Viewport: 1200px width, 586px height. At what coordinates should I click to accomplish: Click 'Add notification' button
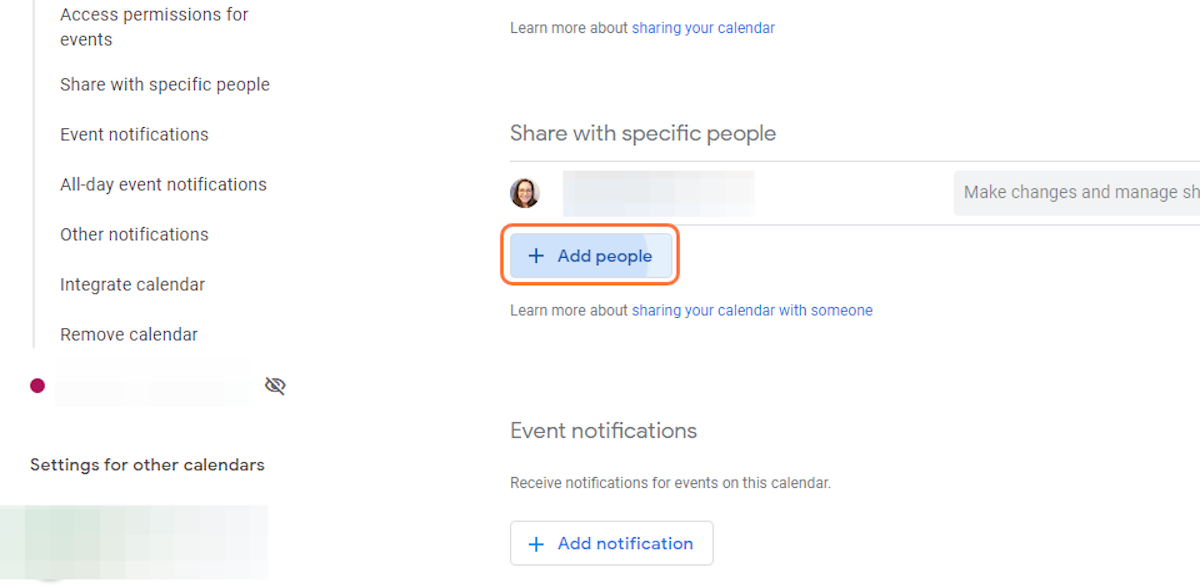point(611,543)
